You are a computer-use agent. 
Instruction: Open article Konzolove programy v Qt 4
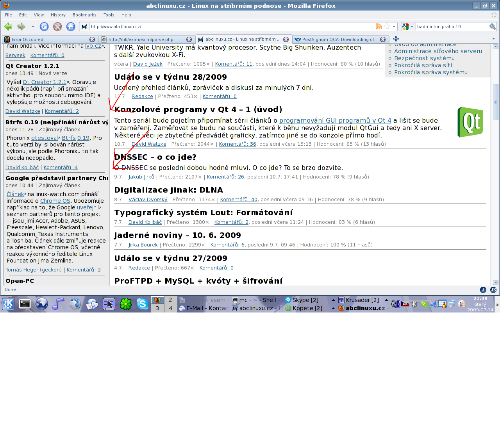198,110
